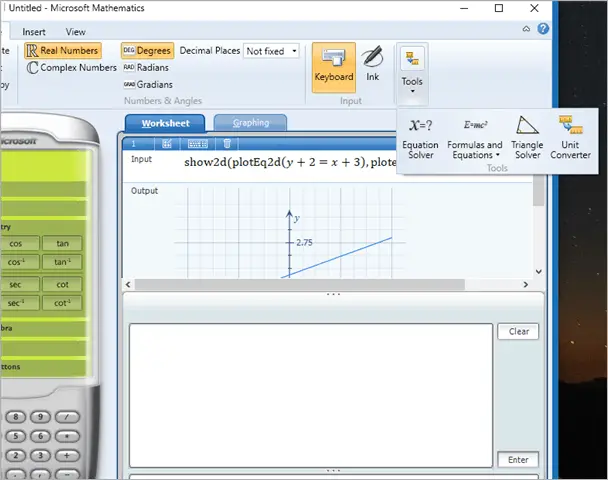Click the show2d input expression
Screen dimensions: 608x480
290,162
